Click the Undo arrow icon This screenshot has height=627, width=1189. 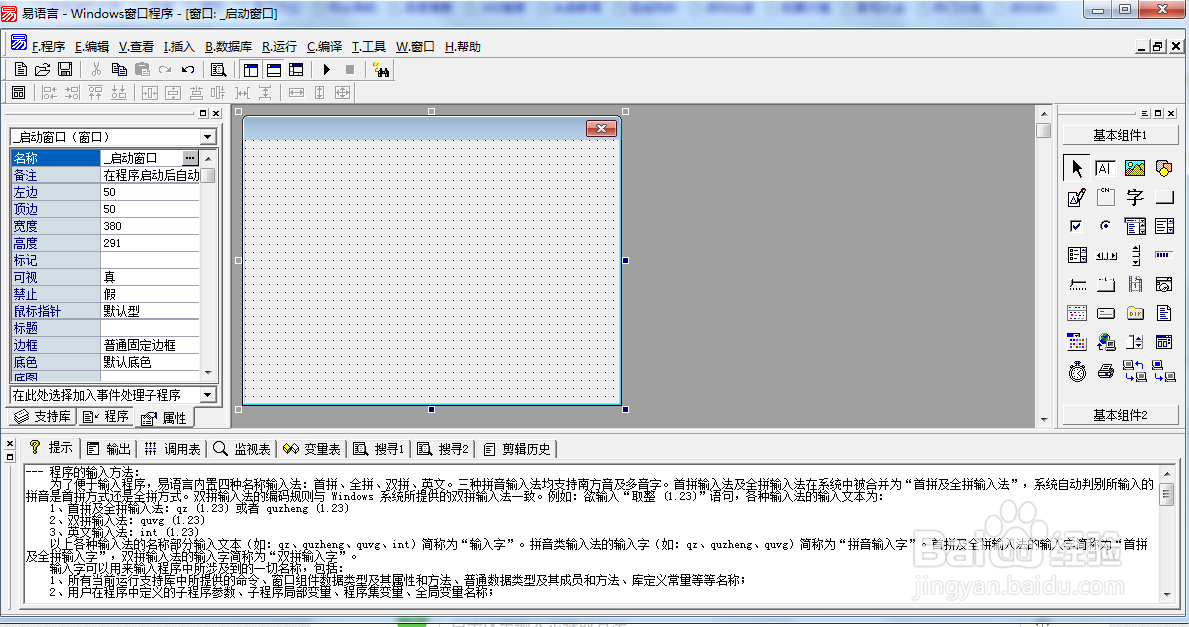point(188,70)
